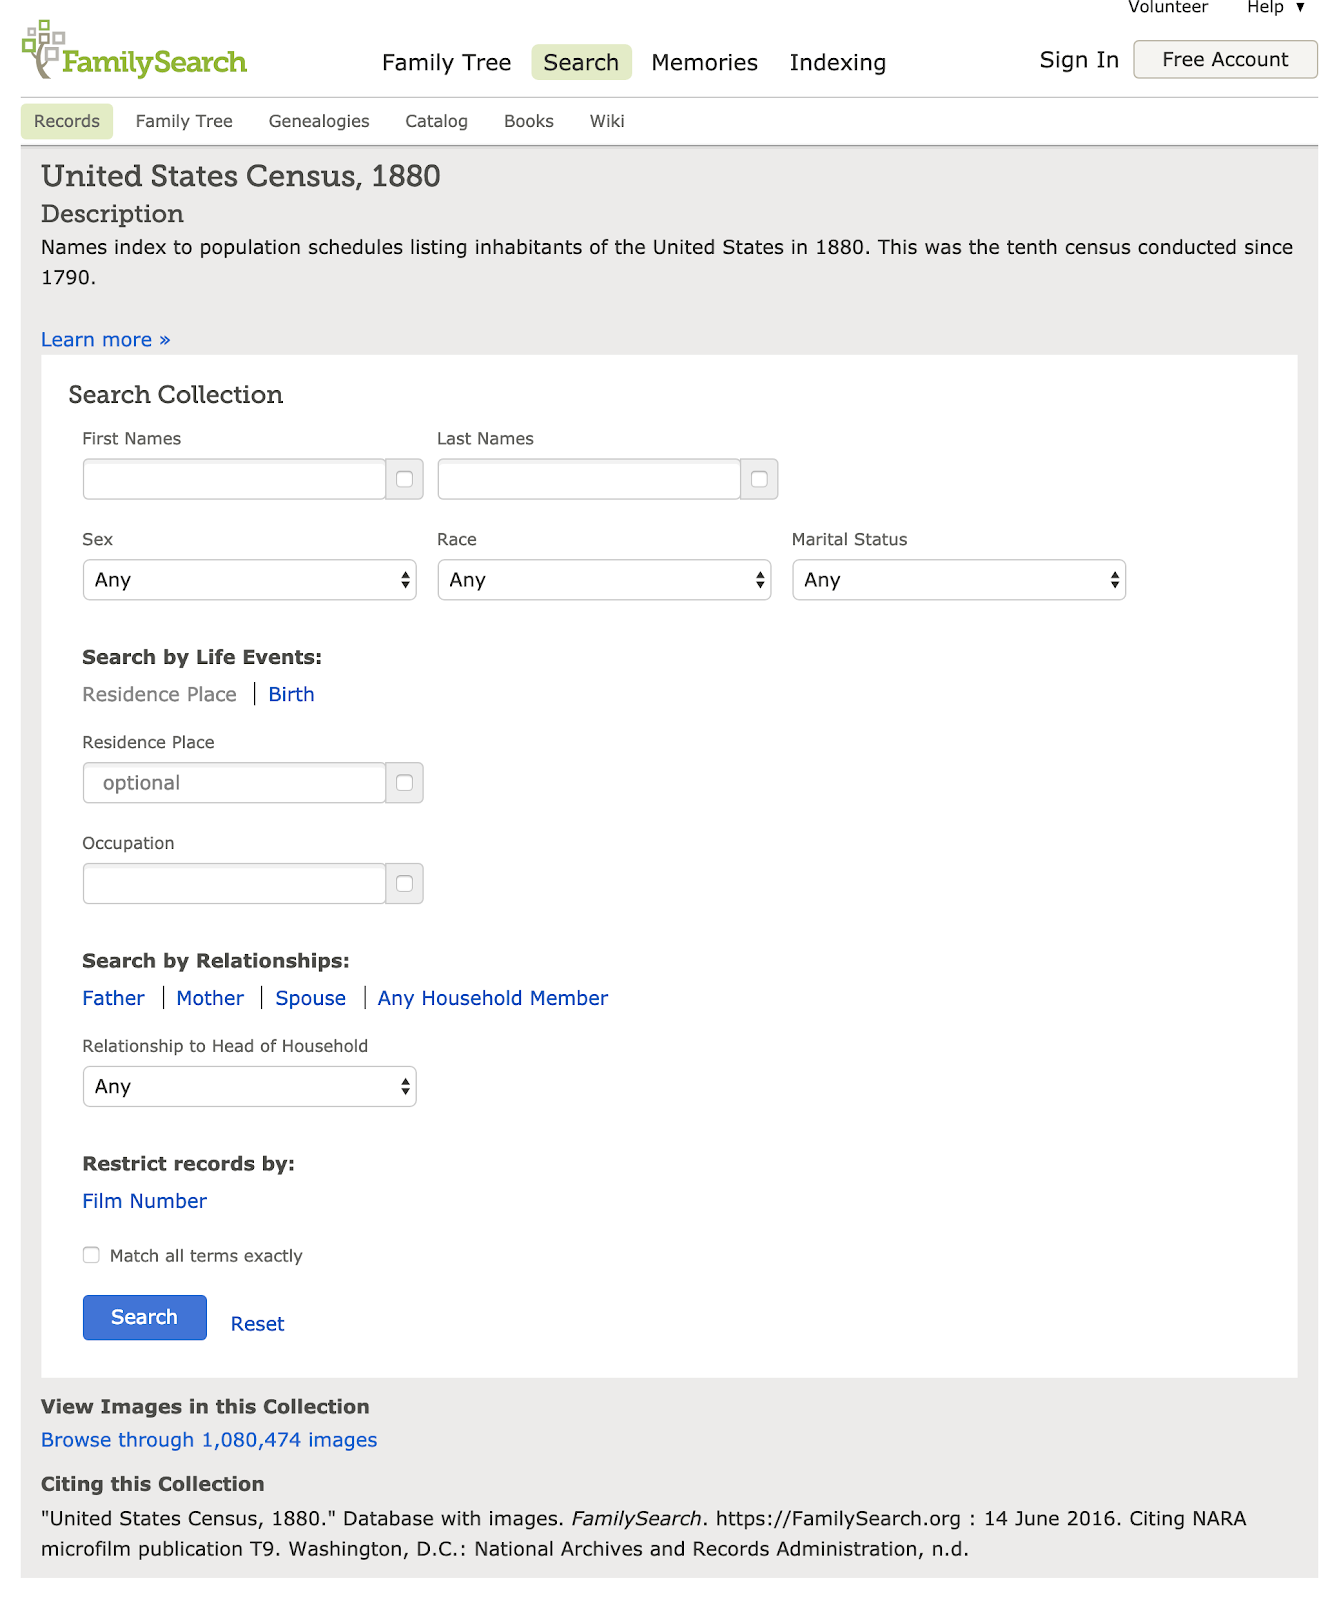Open Browse through 1,080,474 images link
Viewport: 1339px width, 1600px height.
(207, 1440)
